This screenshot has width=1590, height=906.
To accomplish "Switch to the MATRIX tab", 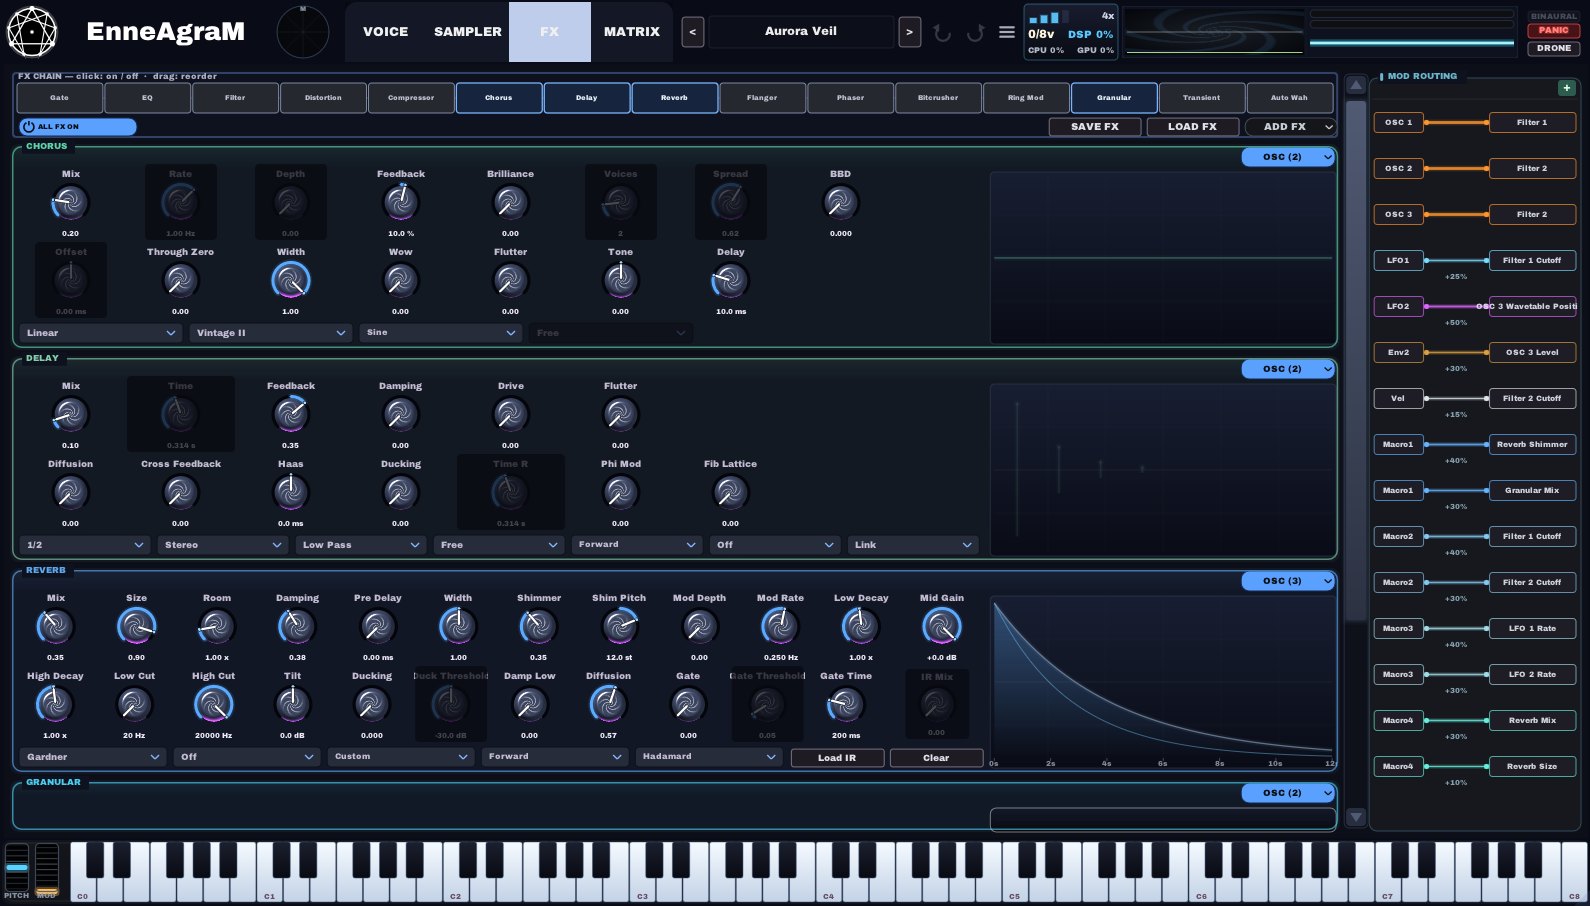I will click(632, 32).
